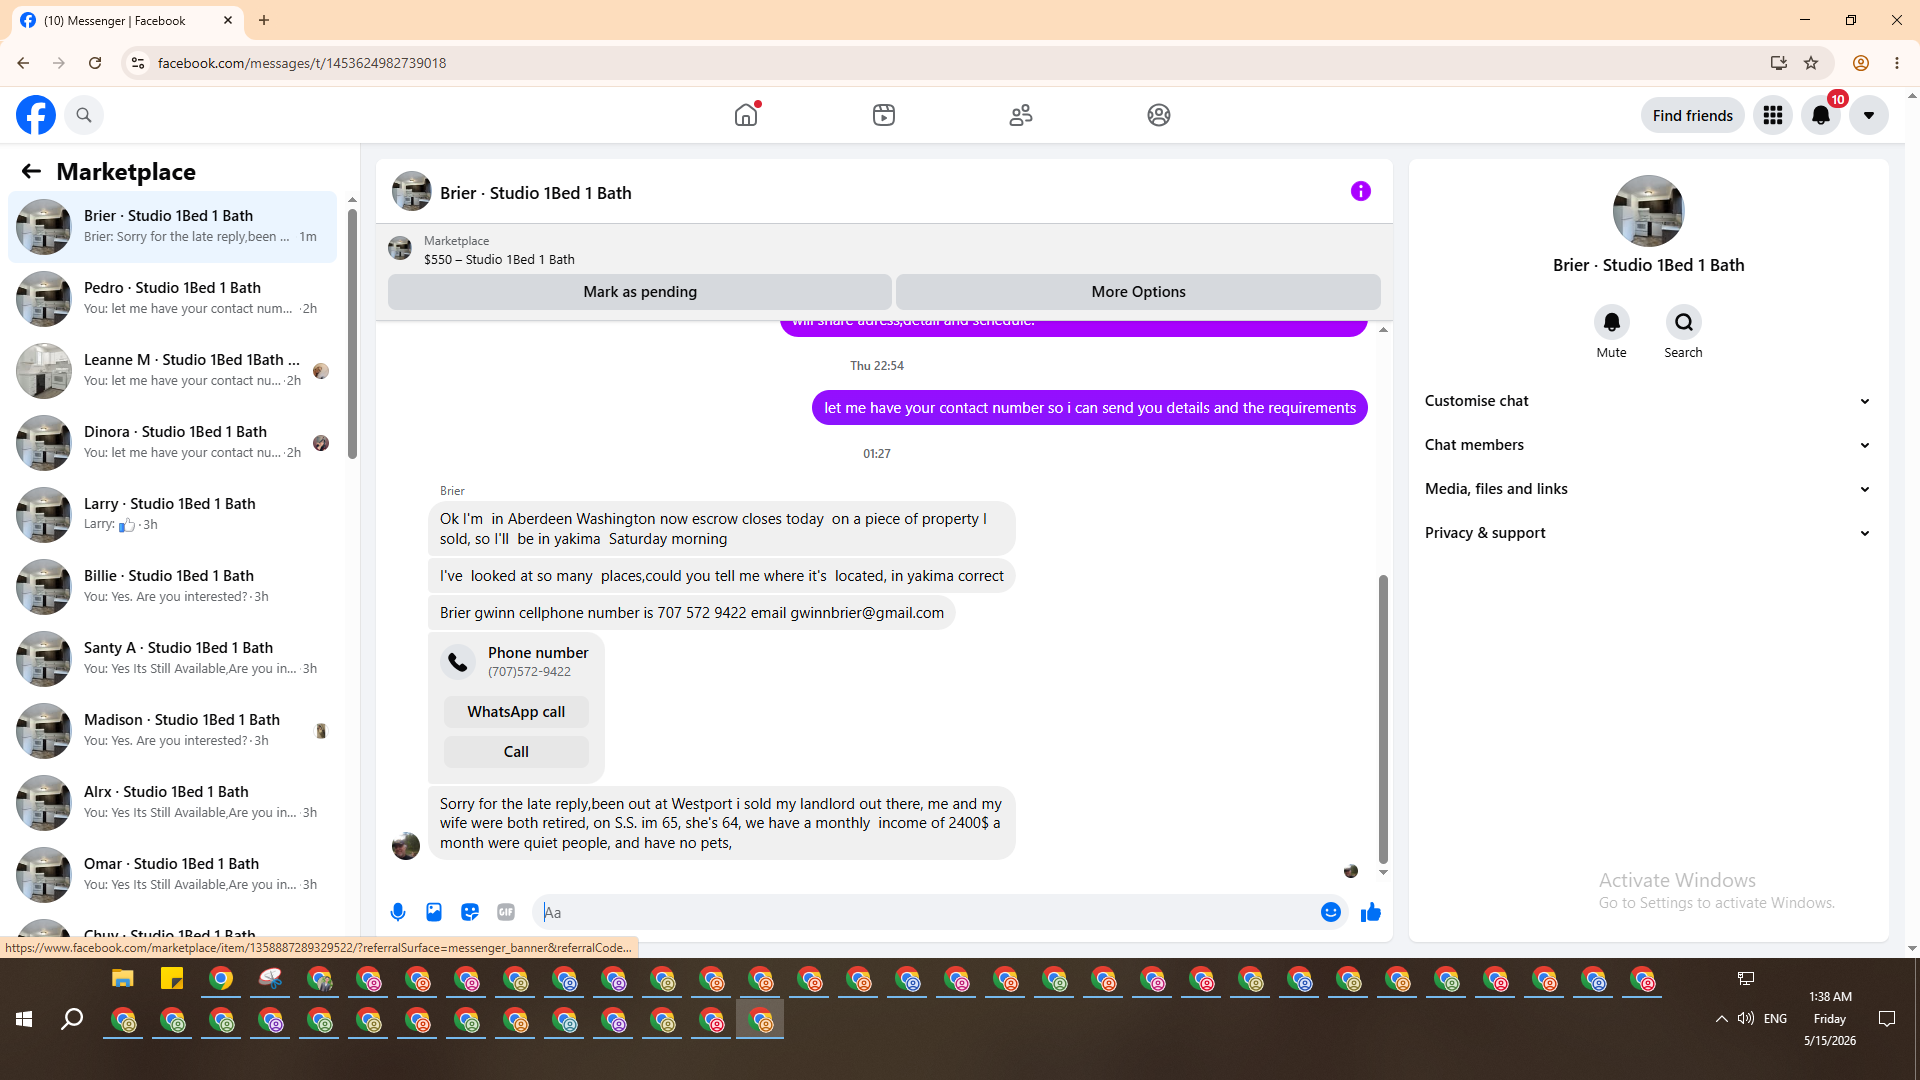Open the Windows action center notifications icon
The height and width of the screenshot is (1080, 1920).
pyautogui.click(x=1887, y=1019)
